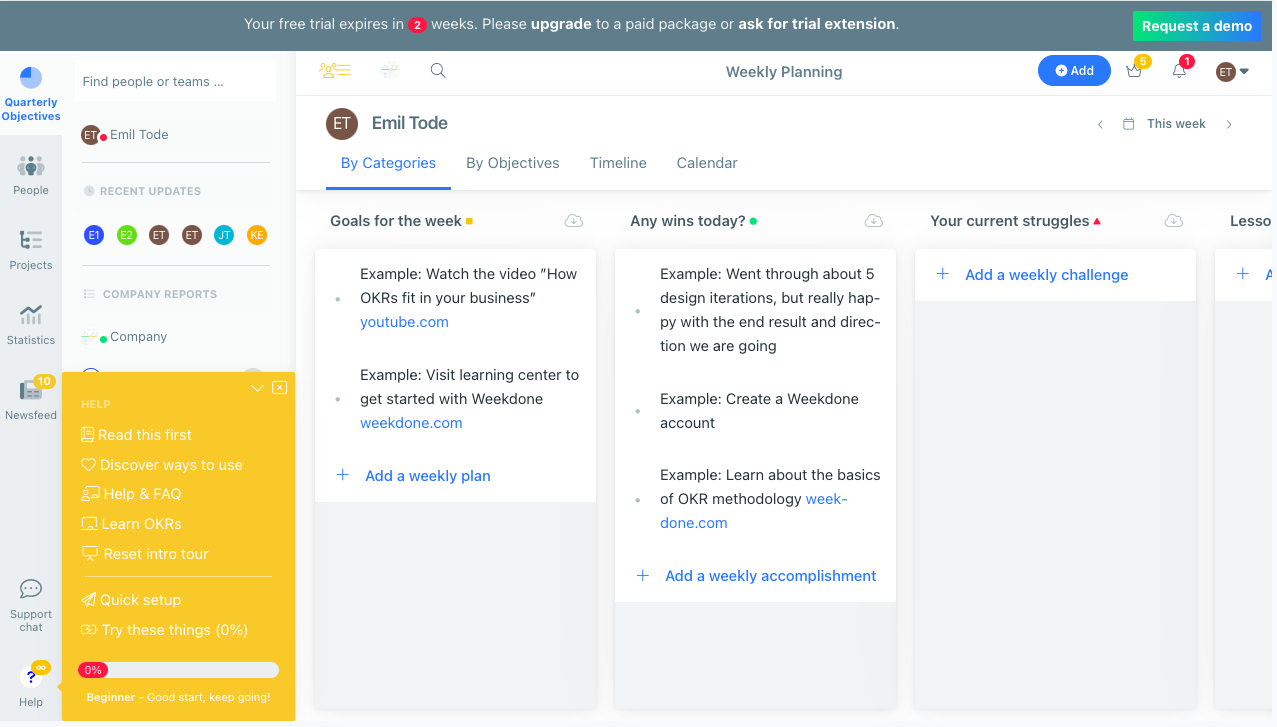Select the green E2 avatar in recent updates

coord(126,235)
